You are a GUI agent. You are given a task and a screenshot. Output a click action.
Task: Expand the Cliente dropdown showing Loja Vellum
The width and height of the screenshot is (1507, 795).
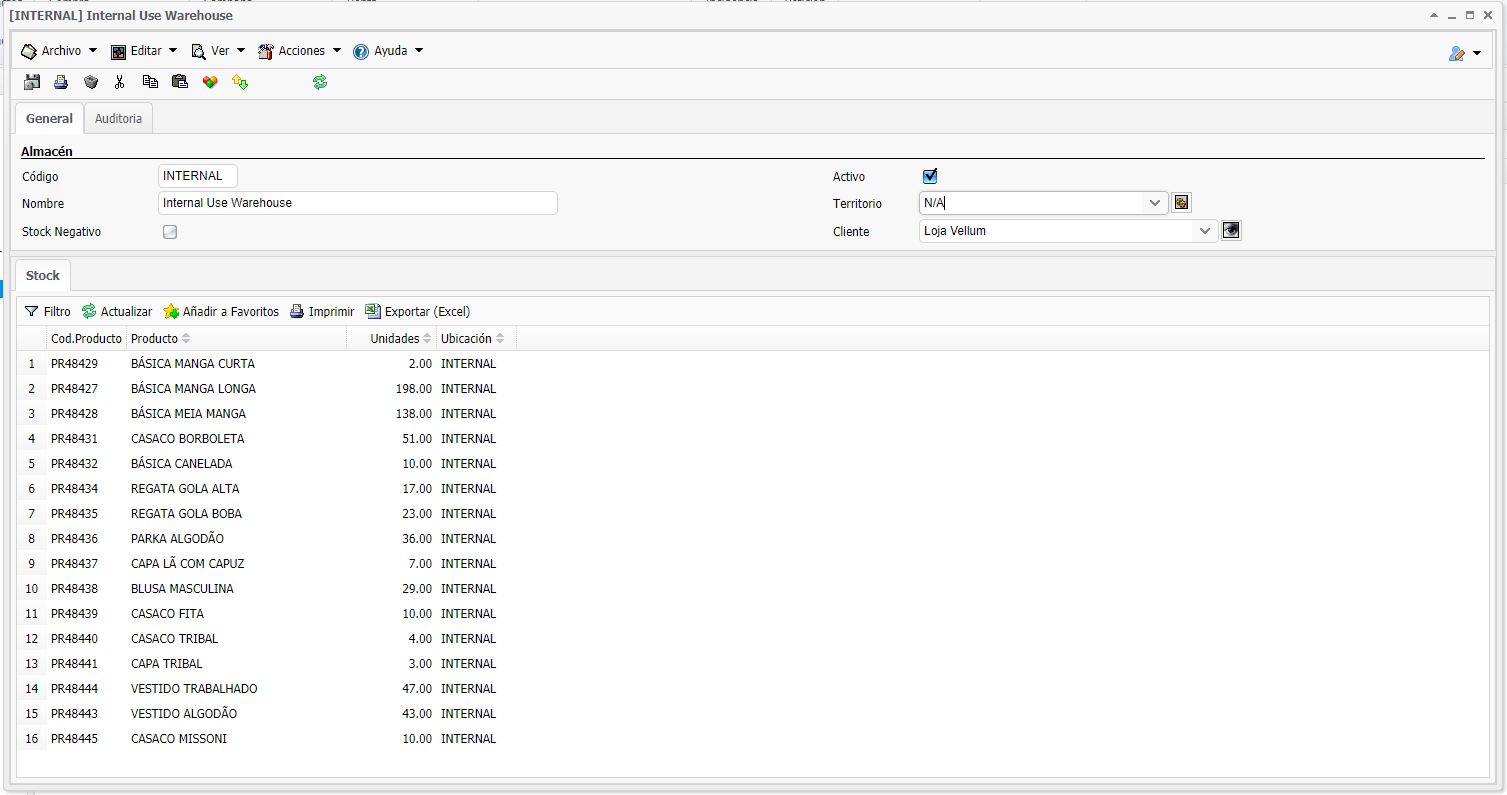1204,231
